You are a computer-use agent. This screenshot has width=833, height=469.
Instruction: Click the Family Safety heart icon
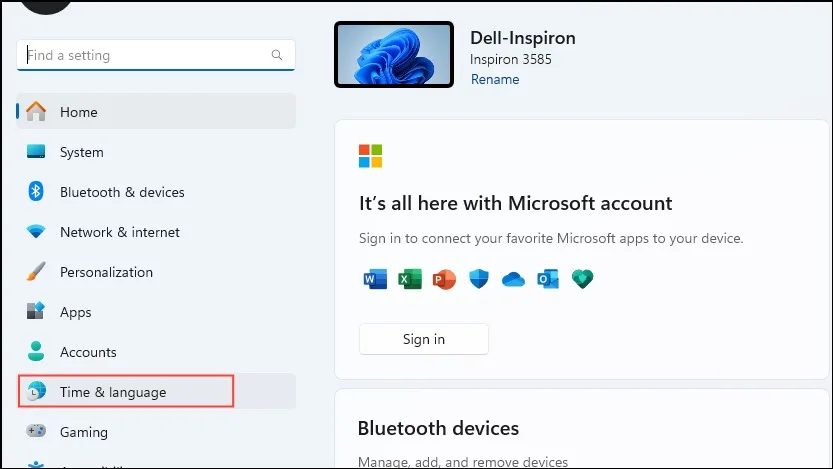(582, 279)
